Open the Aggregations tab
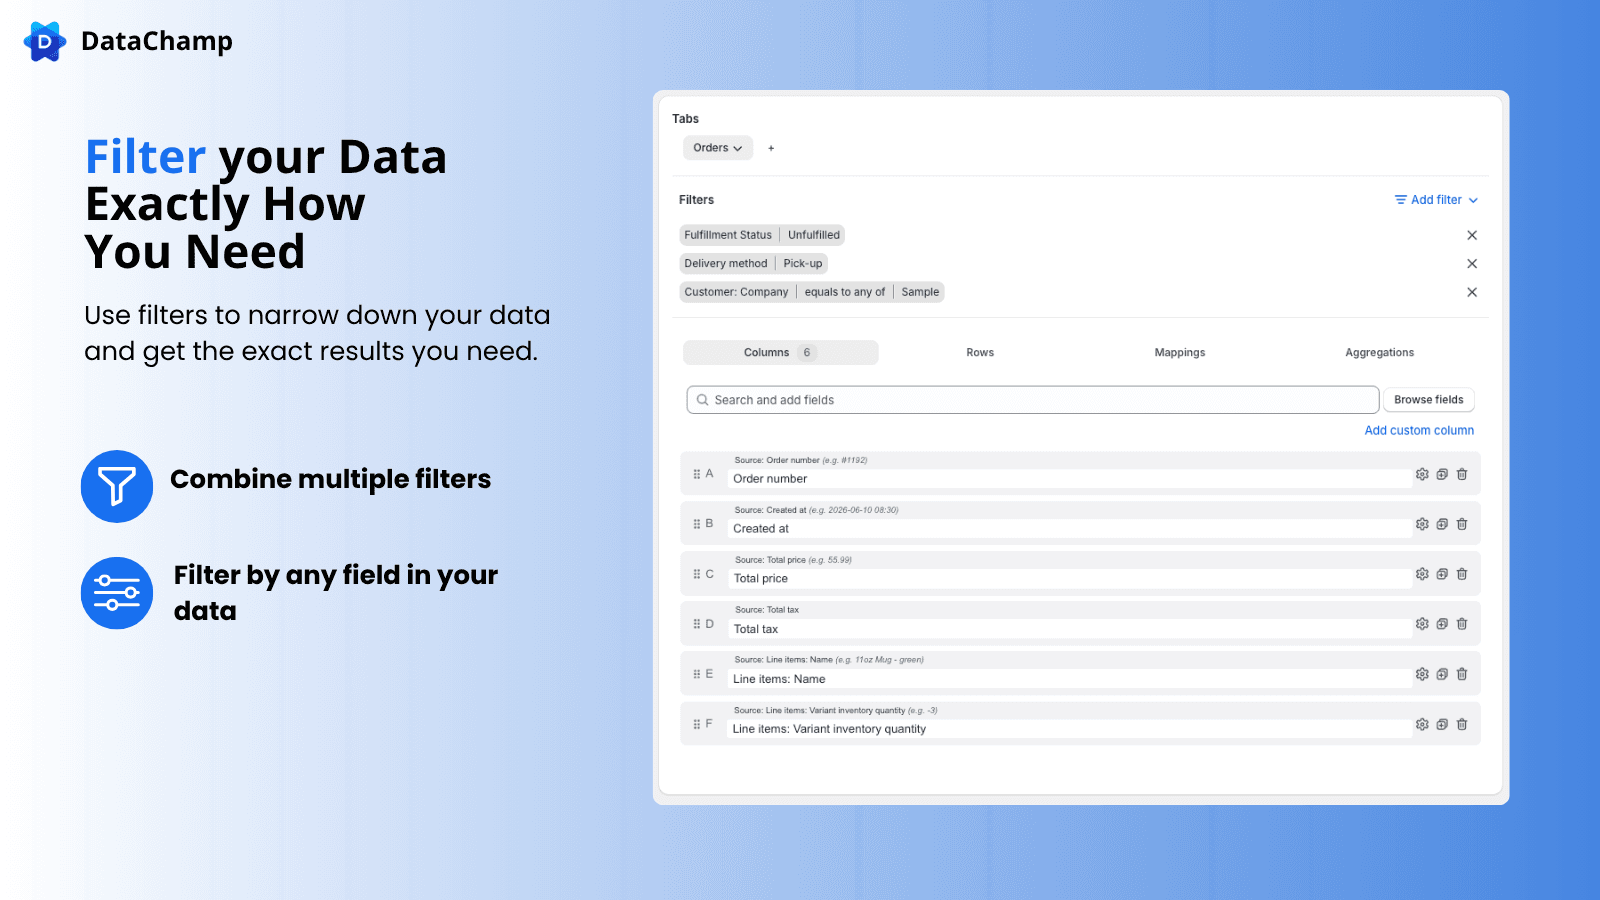The height and width of the screenshot is (900, 1600). coord(1380,352)
